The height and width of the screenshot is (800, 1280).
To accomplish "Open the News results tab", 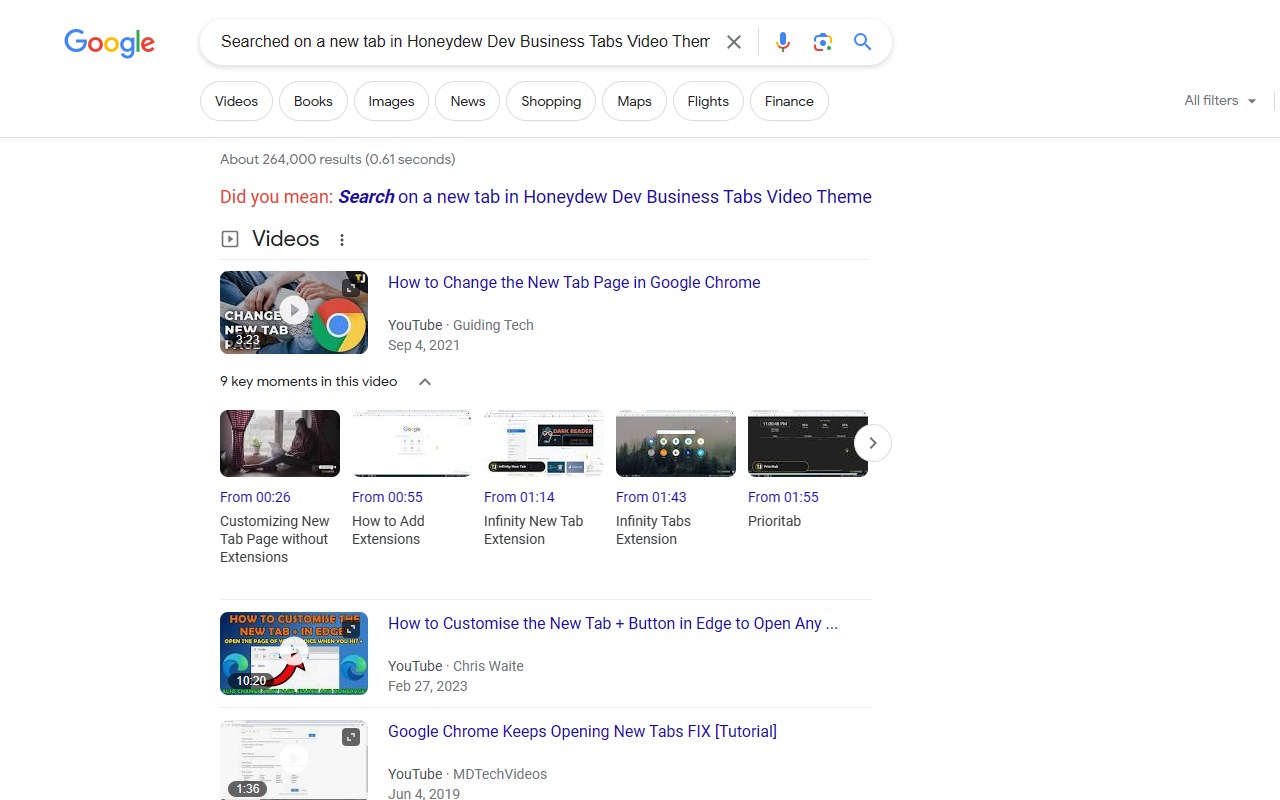I will coord(467,101).
